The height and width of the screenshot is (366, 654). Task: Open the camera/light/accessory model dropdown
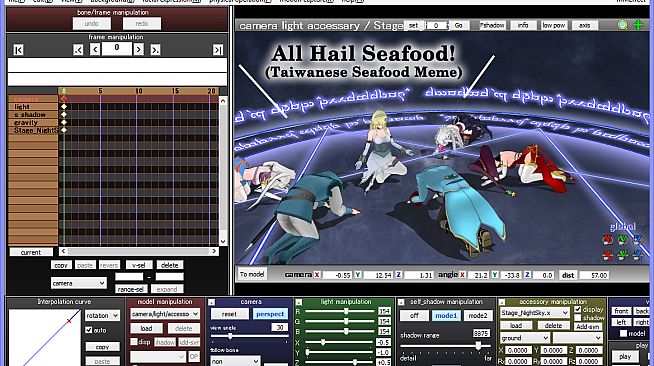click(x=165, y=314)
